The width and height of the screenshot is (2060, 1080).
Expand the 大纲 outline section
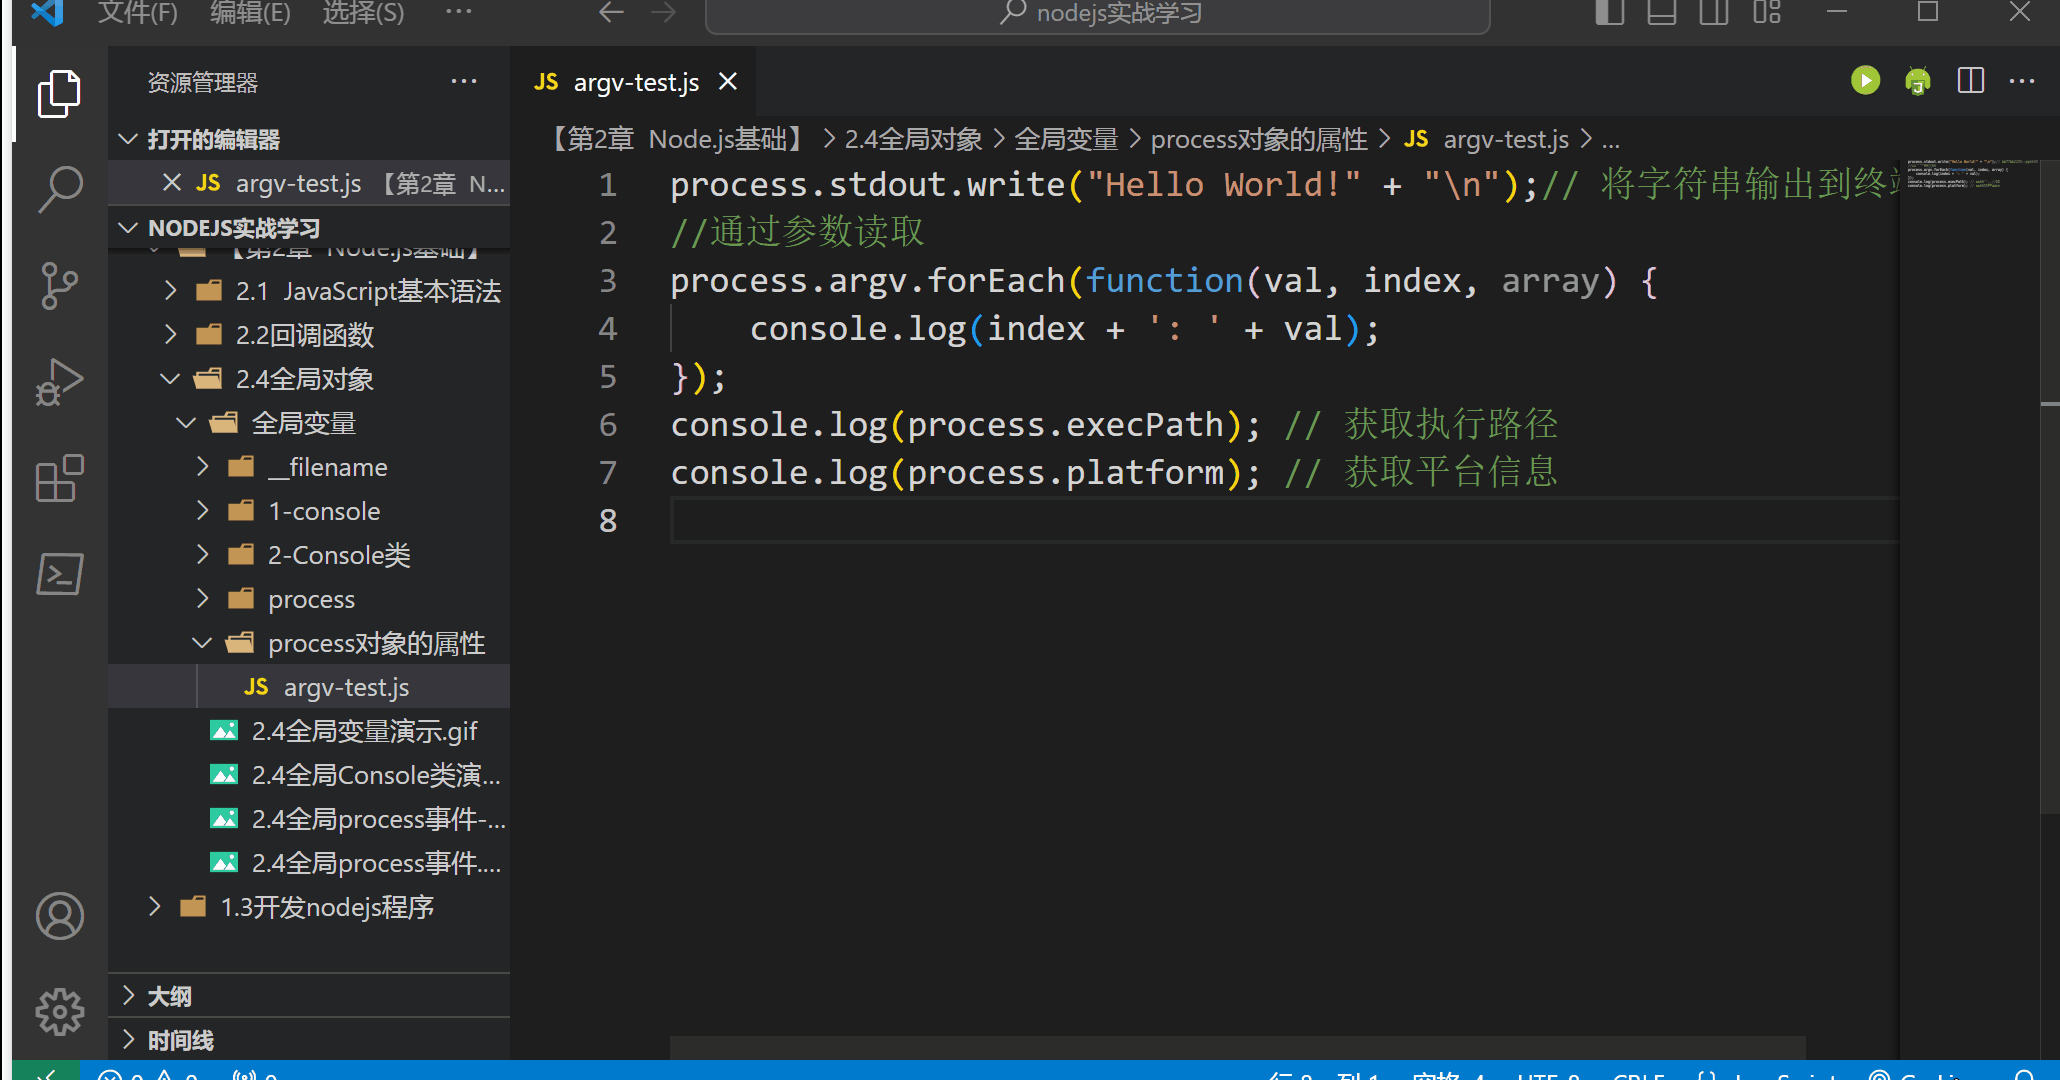pyautogui.click(x=309, y=996)
